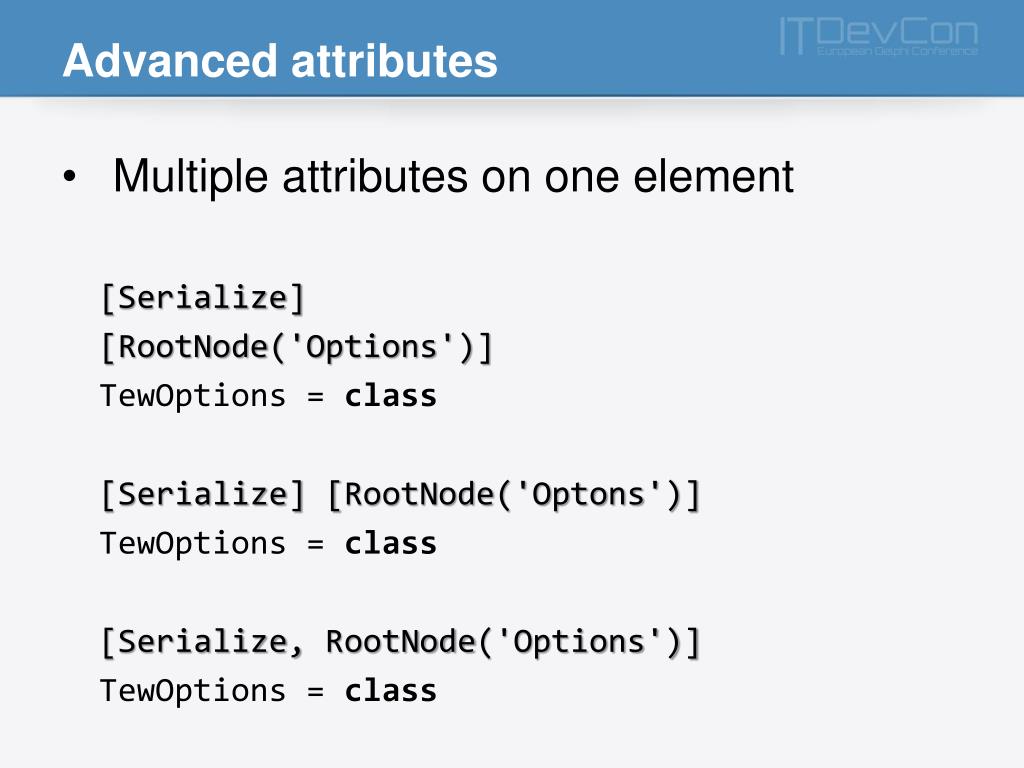Image resolution: width=1024 pixels, height=768 pixels.
Task: Click the word 'attributes' in the header
Action: click(x=394, y=61)
